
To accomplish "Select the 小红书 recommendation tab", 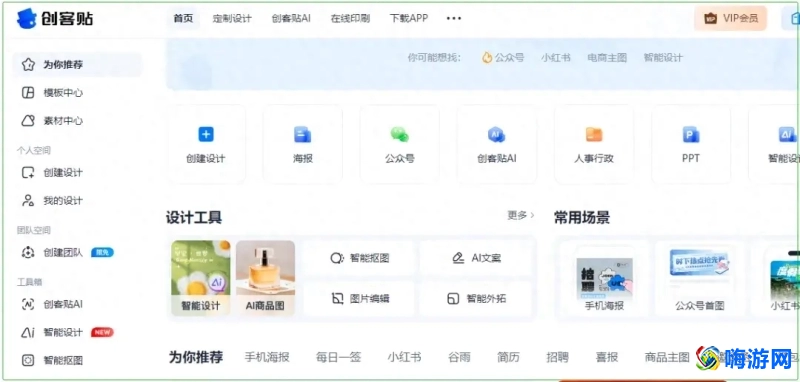I will [x=404, y=357].
